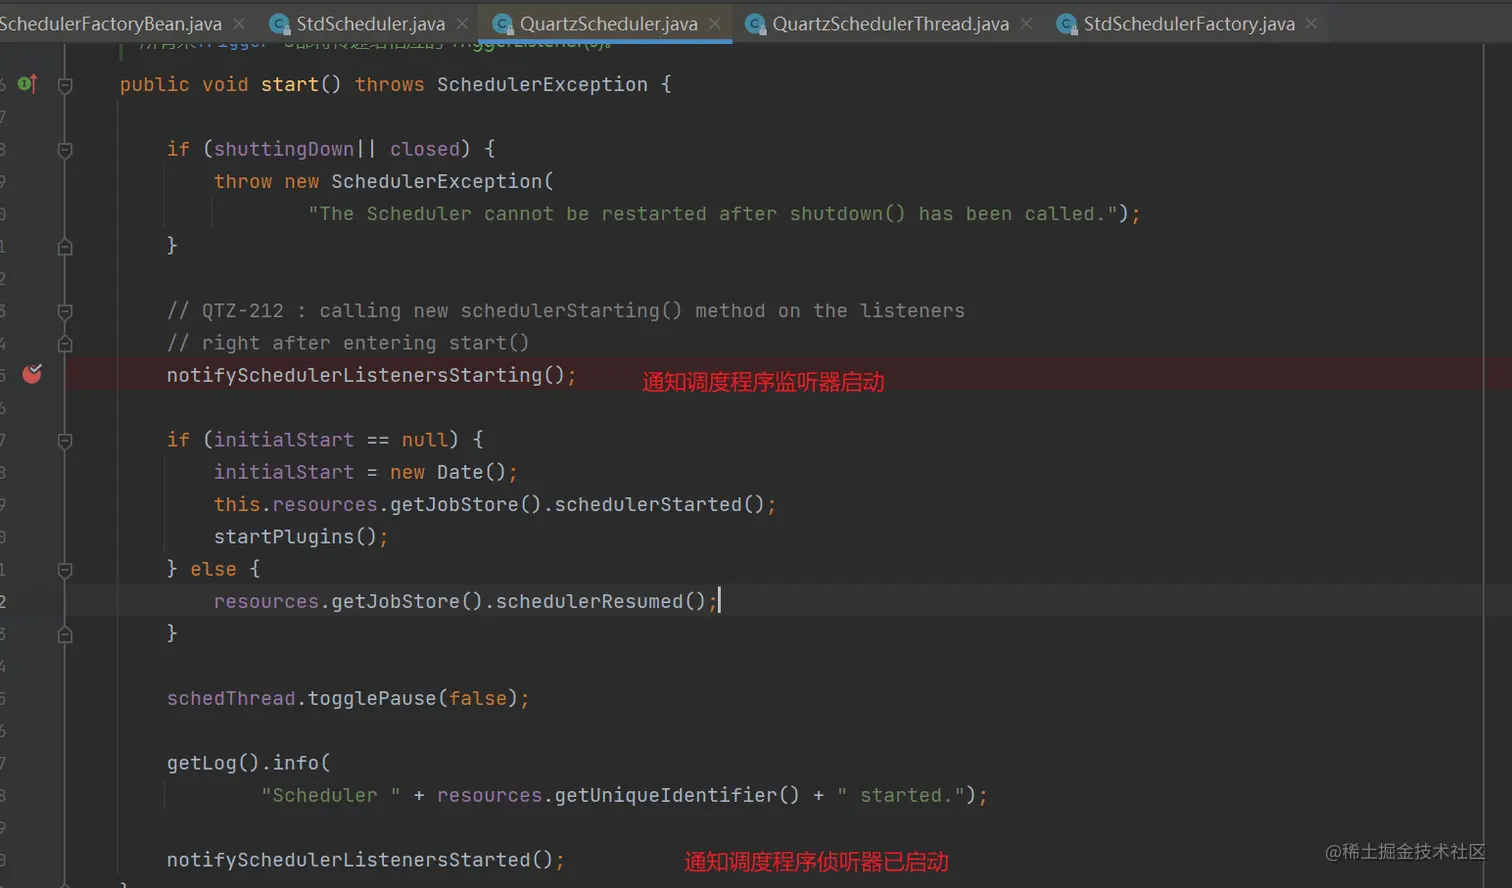
Task: Click the 'else' keyword
Action: pos(213,569)
